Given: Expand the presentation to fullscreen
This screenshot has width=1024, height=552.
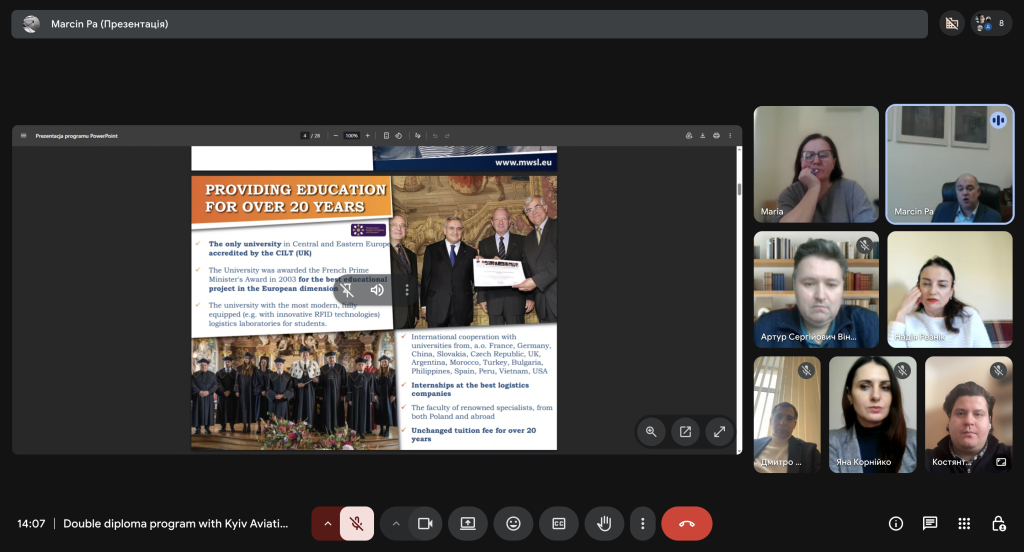Looking at the screenshot, I should (x=719, y=432).
